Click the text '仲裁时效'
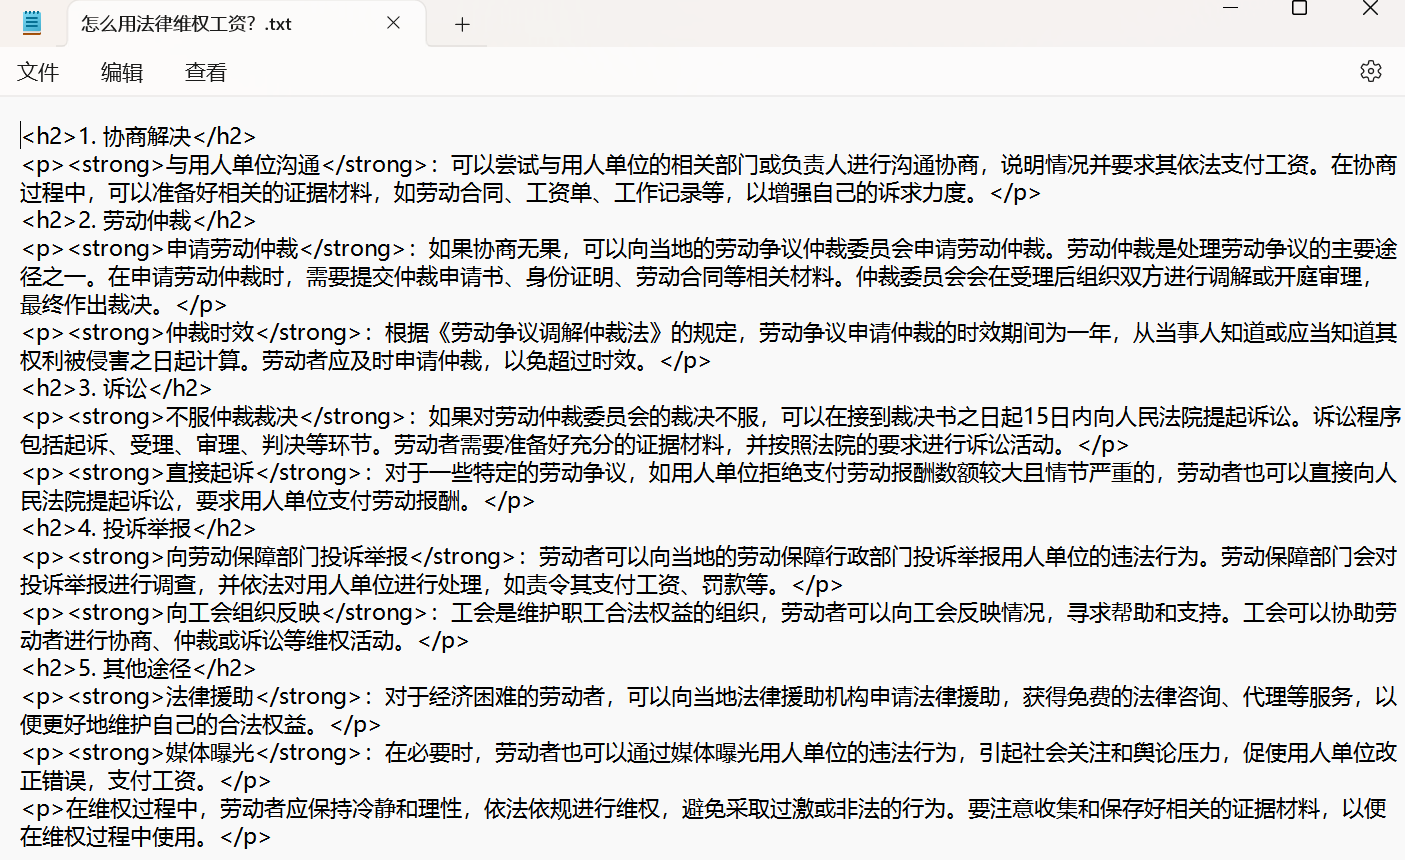 [210, 333]
